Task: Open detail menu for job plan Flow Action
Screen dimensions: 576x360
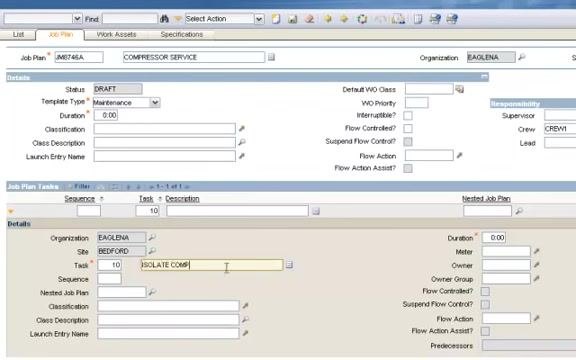Action: click(x=459, y=156)
